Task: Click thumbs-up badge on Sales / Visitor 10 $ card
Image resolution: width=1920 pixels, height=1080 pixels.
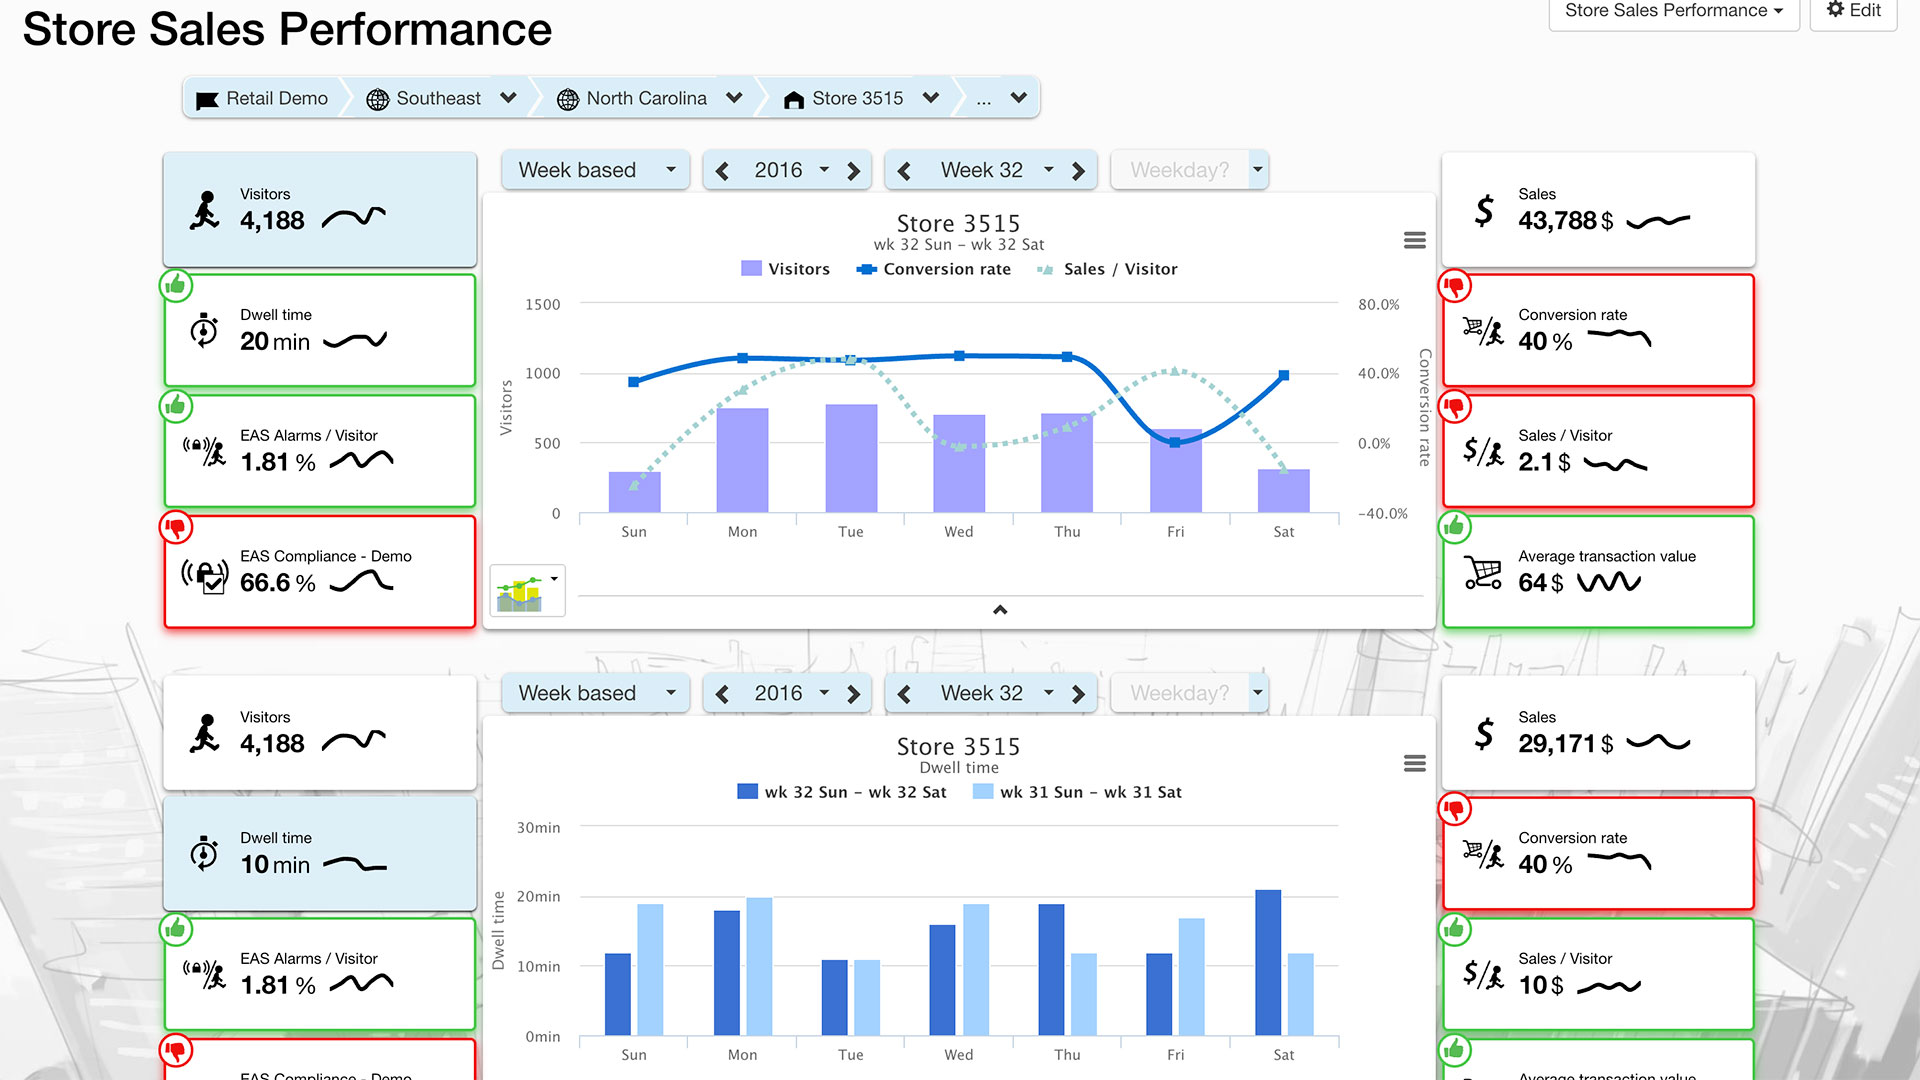Action: point(1454,929)
